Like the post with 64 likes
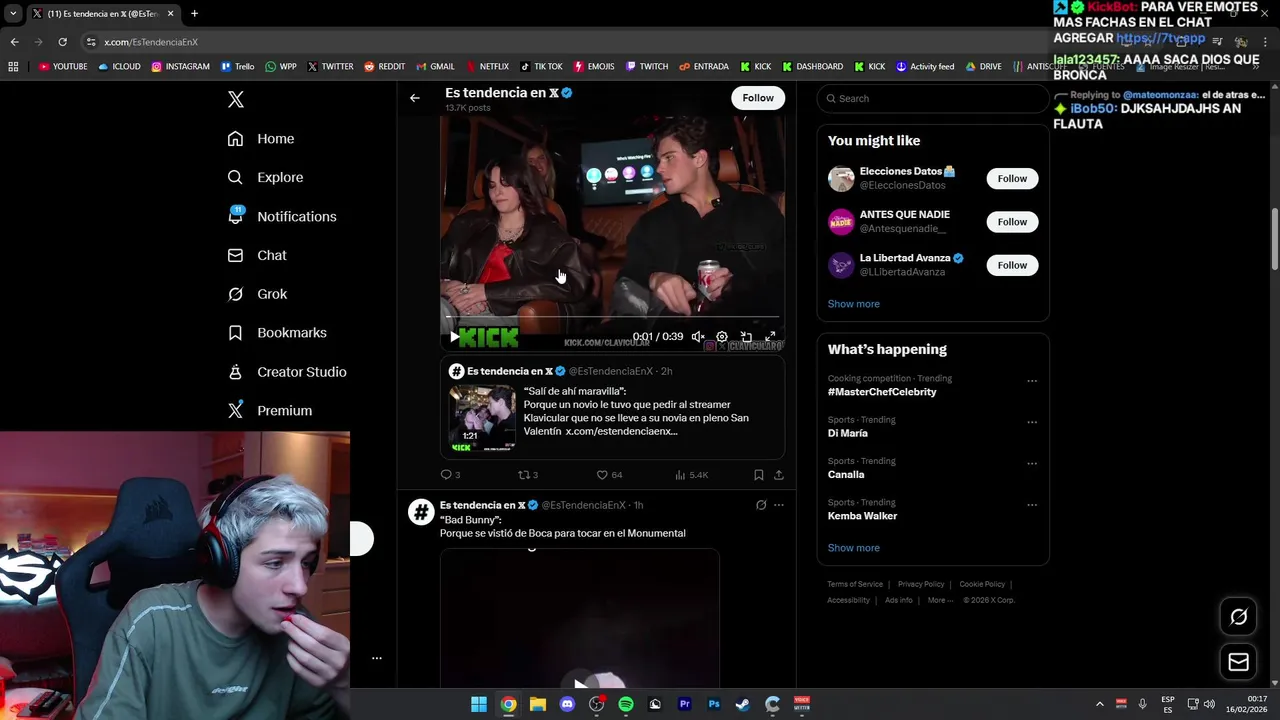The image size is (1280, 720). coord(609,475)
